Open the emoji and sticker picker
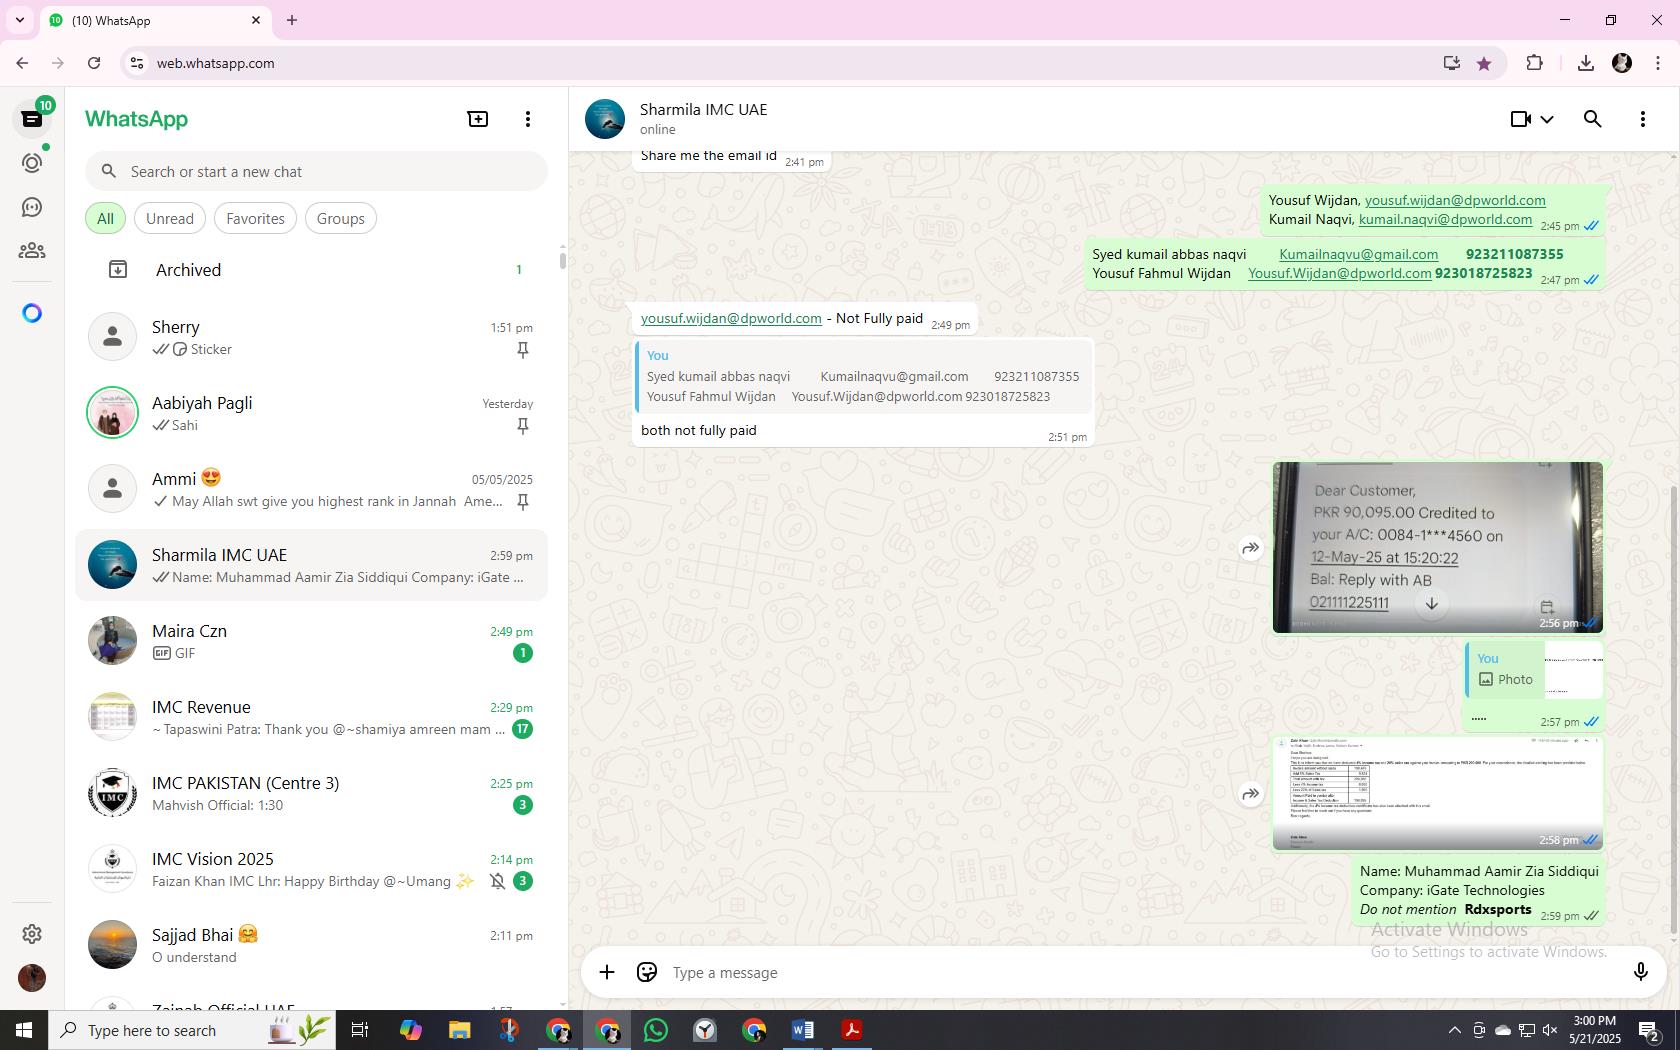Viewport: 1680px width, 1050px height. (x=647, y=972)
